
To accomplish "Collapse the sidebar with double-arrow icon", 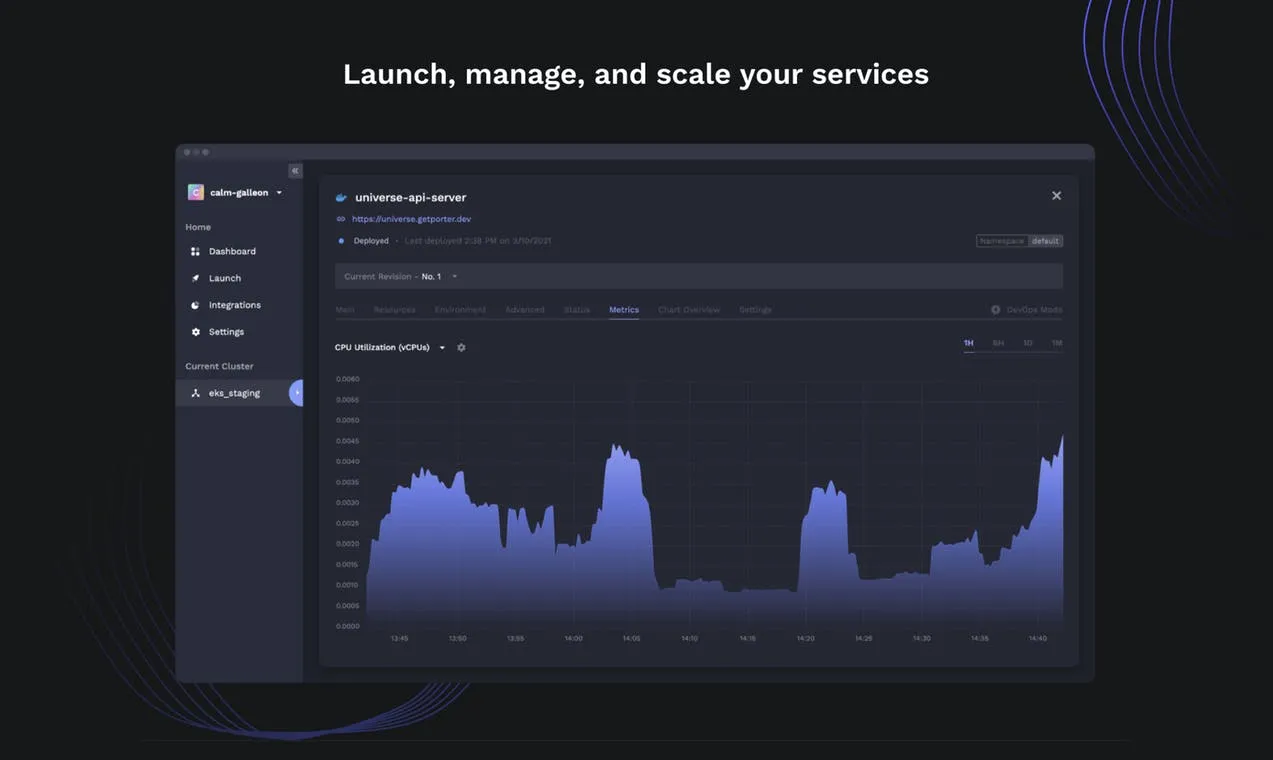I will 295,171.
